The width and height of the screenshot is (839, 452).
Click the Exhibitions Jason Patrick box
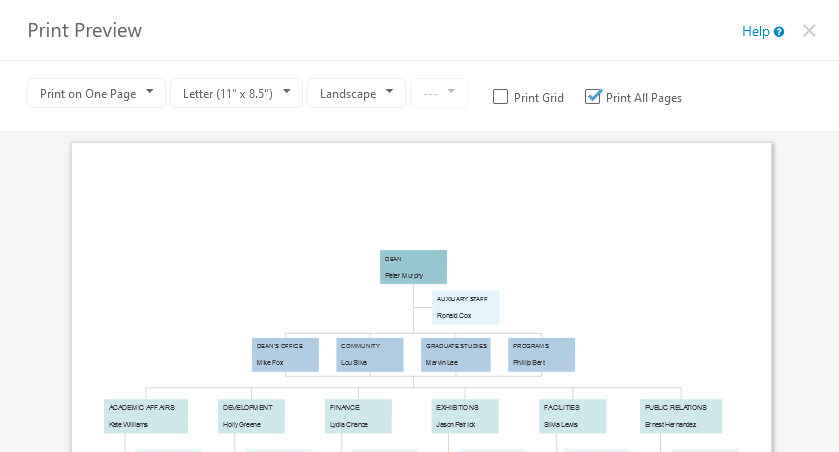click(x=465, y=416)
